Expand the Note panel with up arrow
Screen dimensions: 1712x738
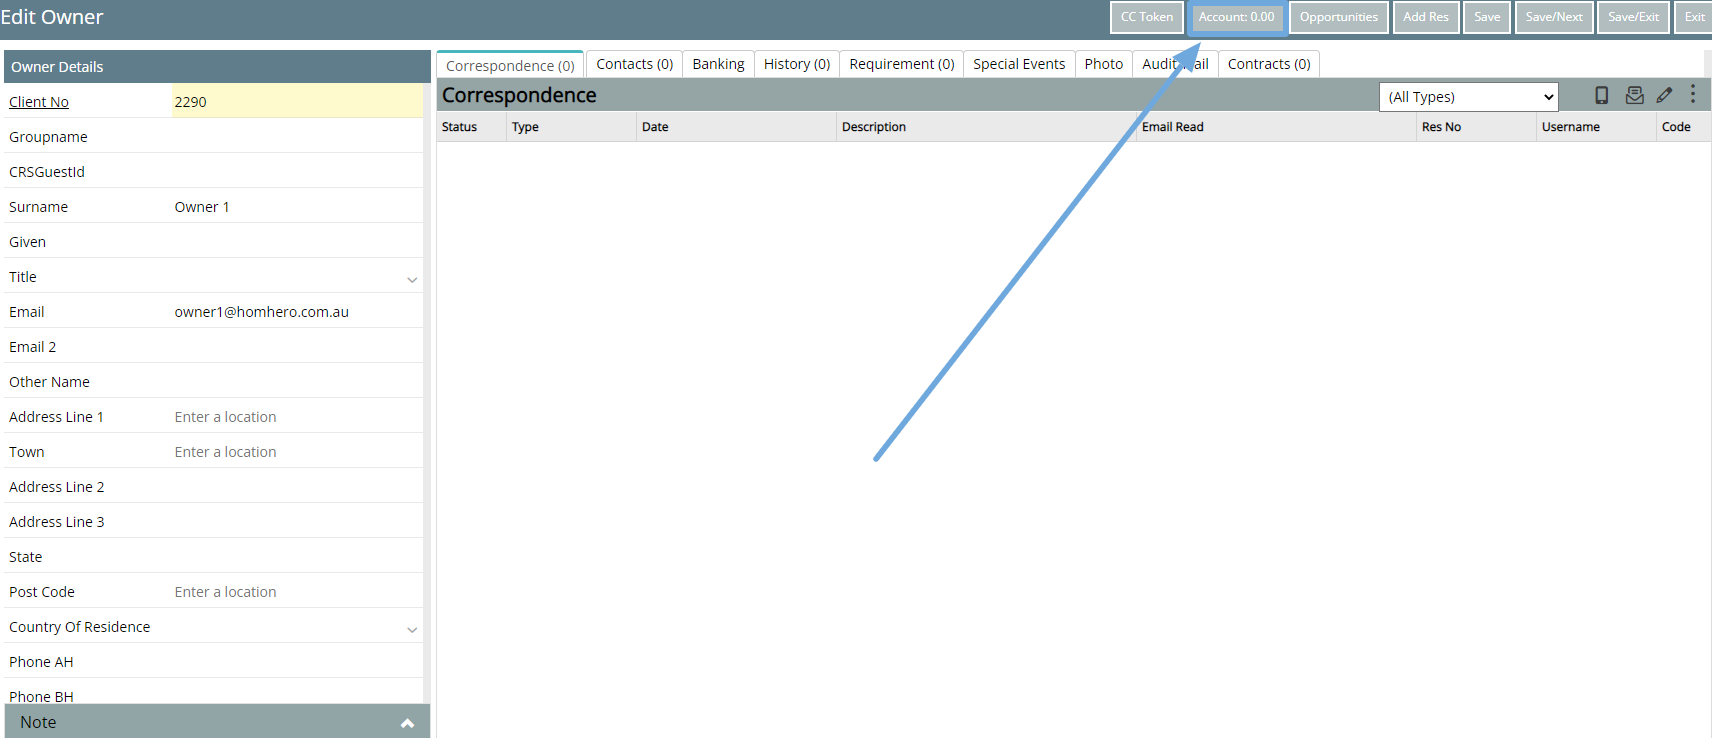click(407, 723)
